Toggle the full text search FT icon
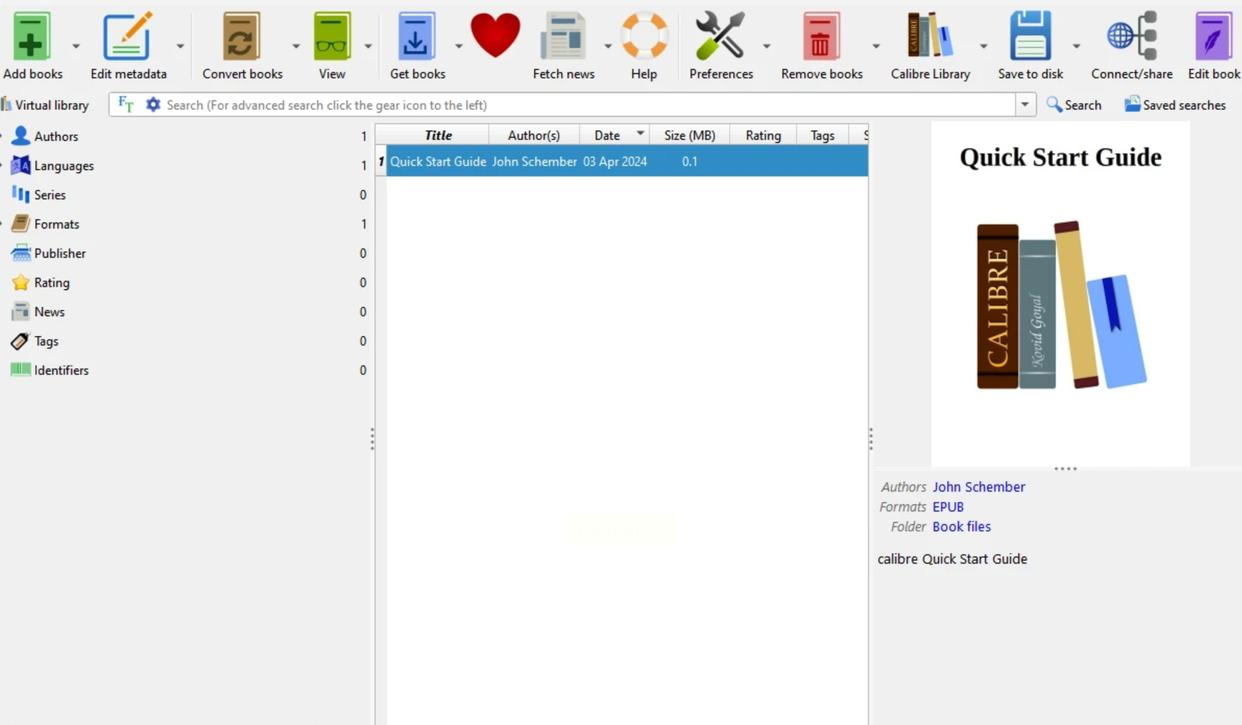Screen dimensions: 1242x725 126,104
